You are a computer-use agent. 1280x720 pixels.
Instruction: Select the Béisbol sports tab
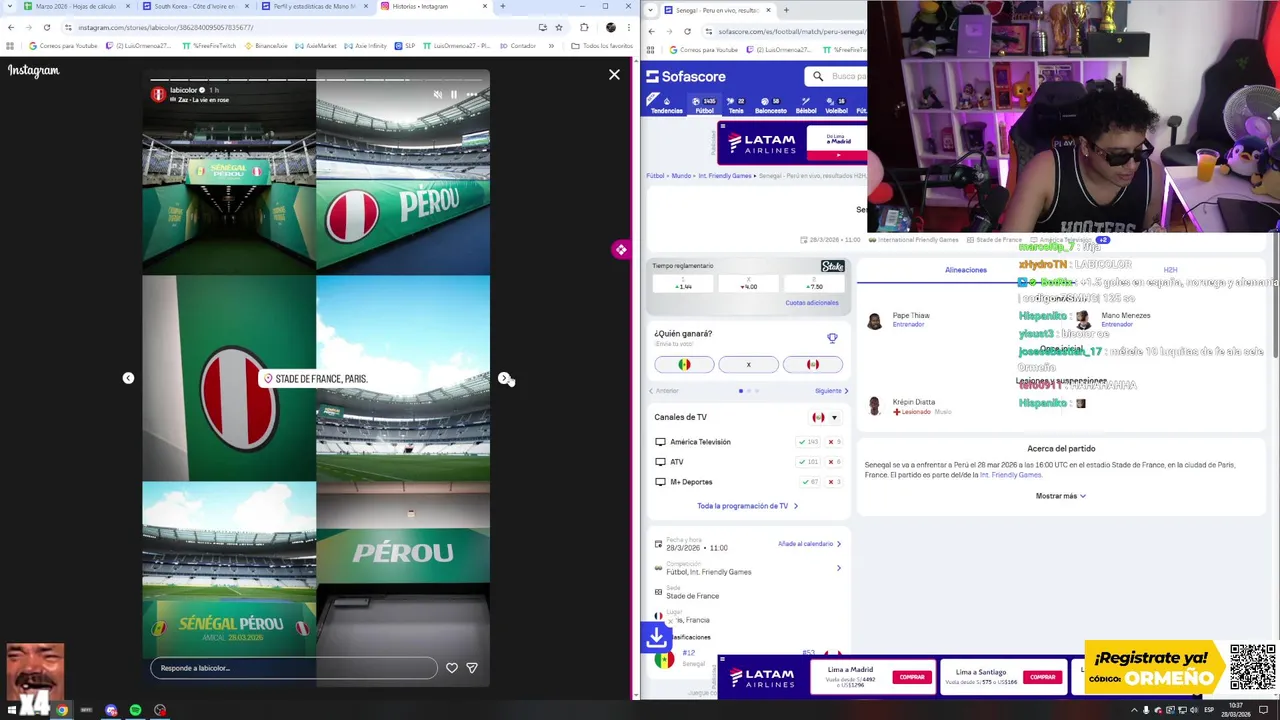pyautogui.click(x=806, y=105)
